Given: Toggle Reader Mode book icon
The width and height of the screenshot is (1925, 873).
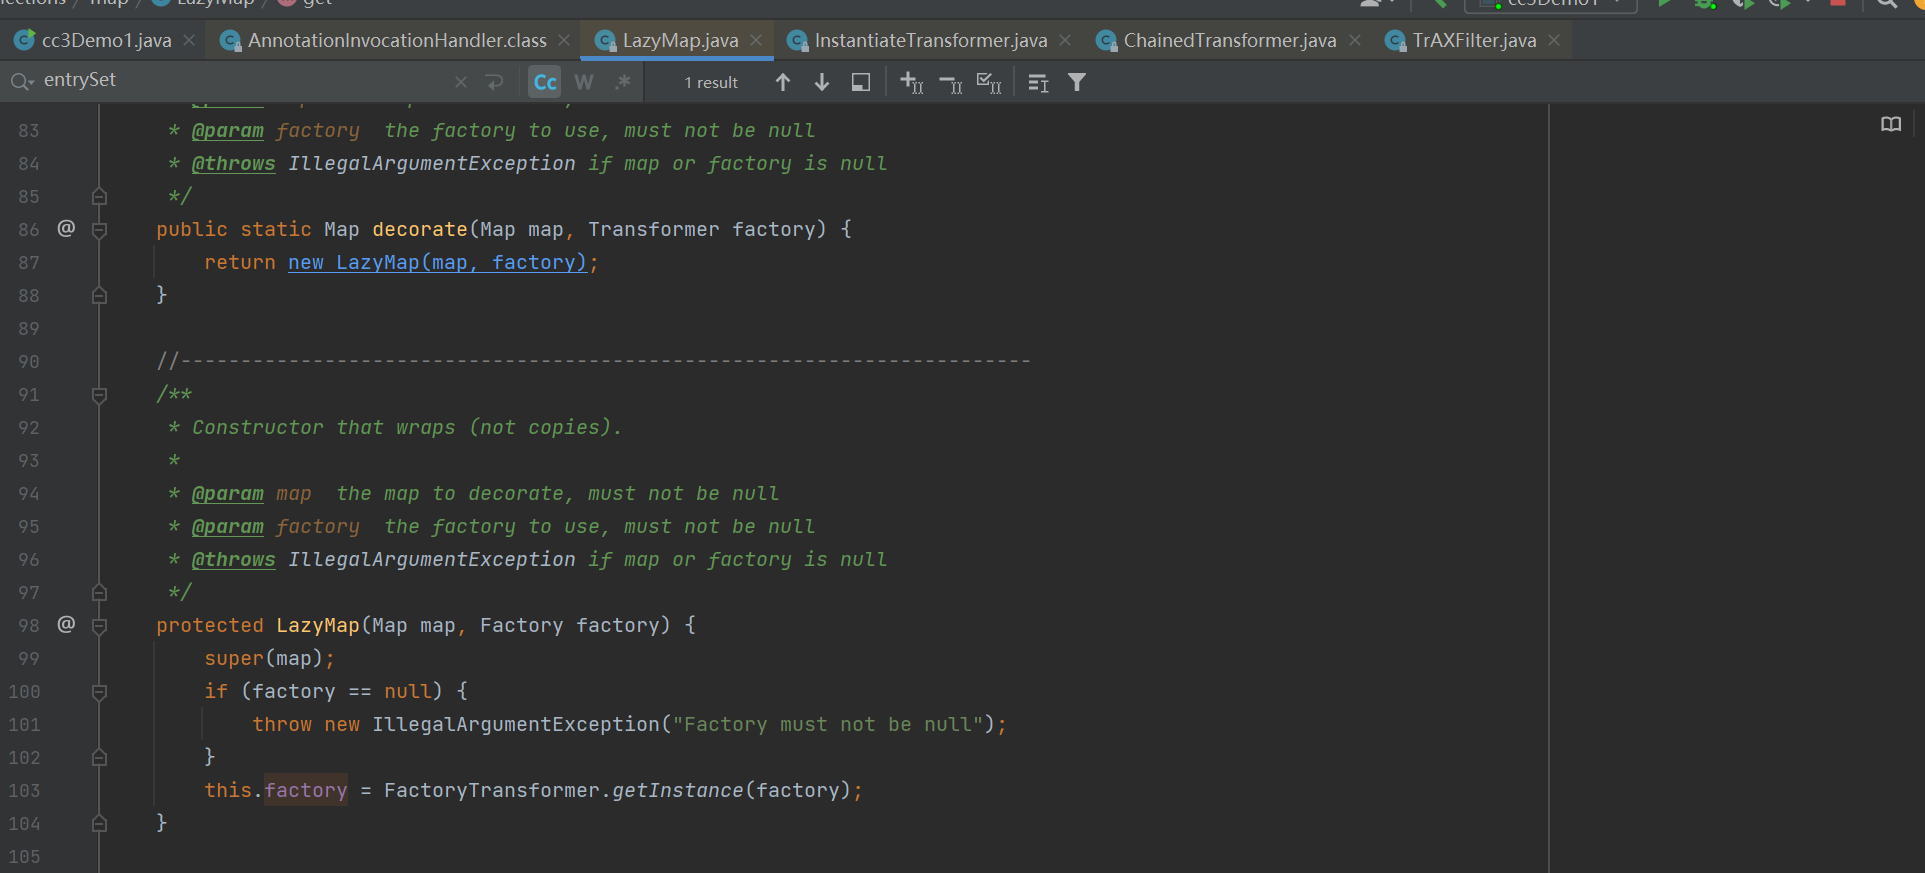Looking at the screenshot, I should click(1890, 124).
